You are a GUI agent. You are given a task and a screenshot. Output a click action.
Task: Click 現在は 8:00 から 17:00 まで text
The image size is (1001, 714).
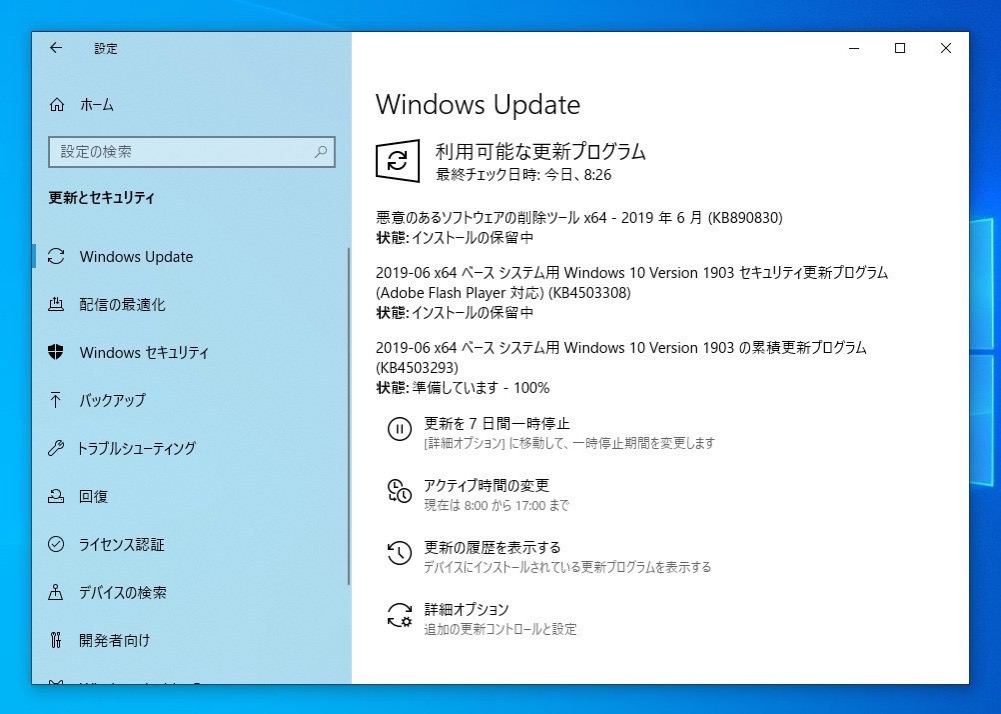(x=496, y=505)
